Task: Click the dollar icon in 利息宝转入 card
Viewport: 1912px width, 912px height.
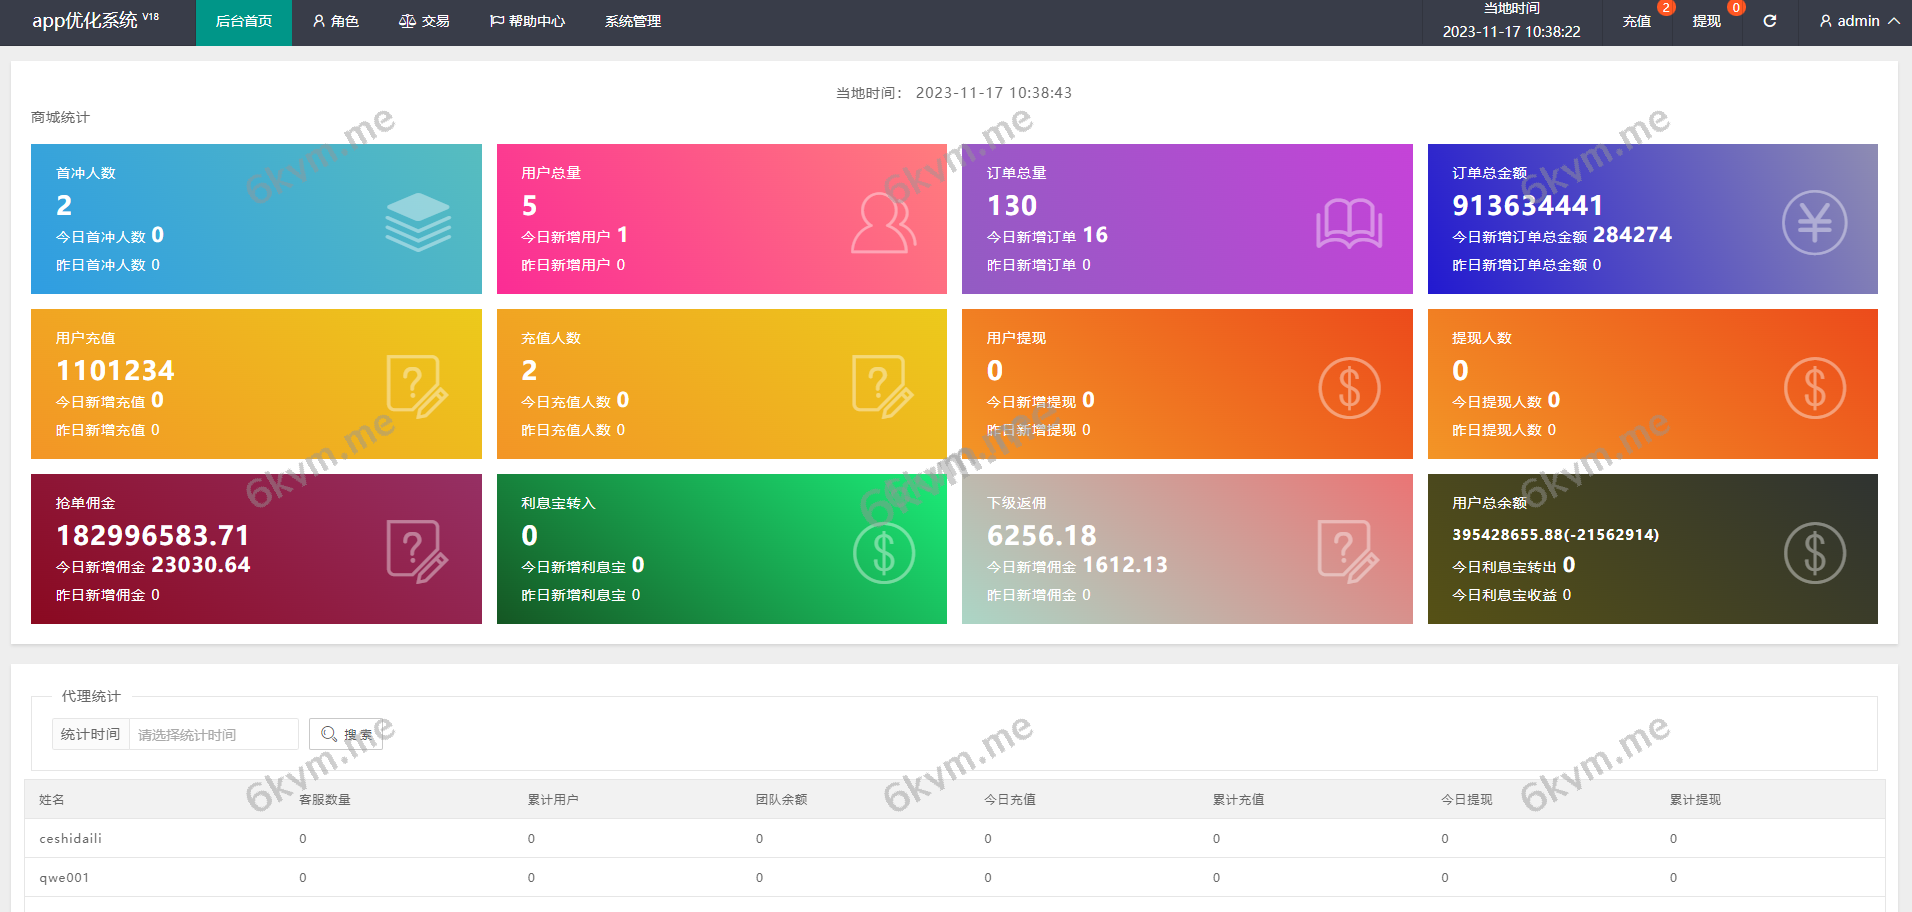Action: click(883, 553)
